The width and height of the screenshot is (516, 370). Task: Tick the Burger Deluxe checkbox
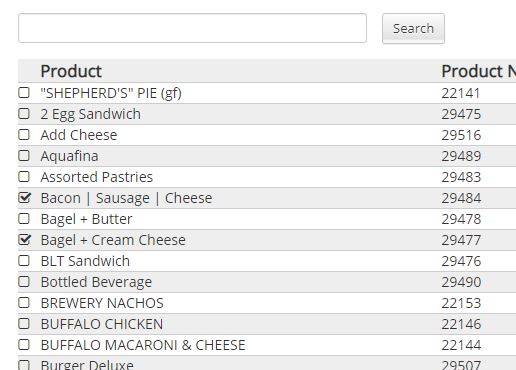[x=24, y=365]
